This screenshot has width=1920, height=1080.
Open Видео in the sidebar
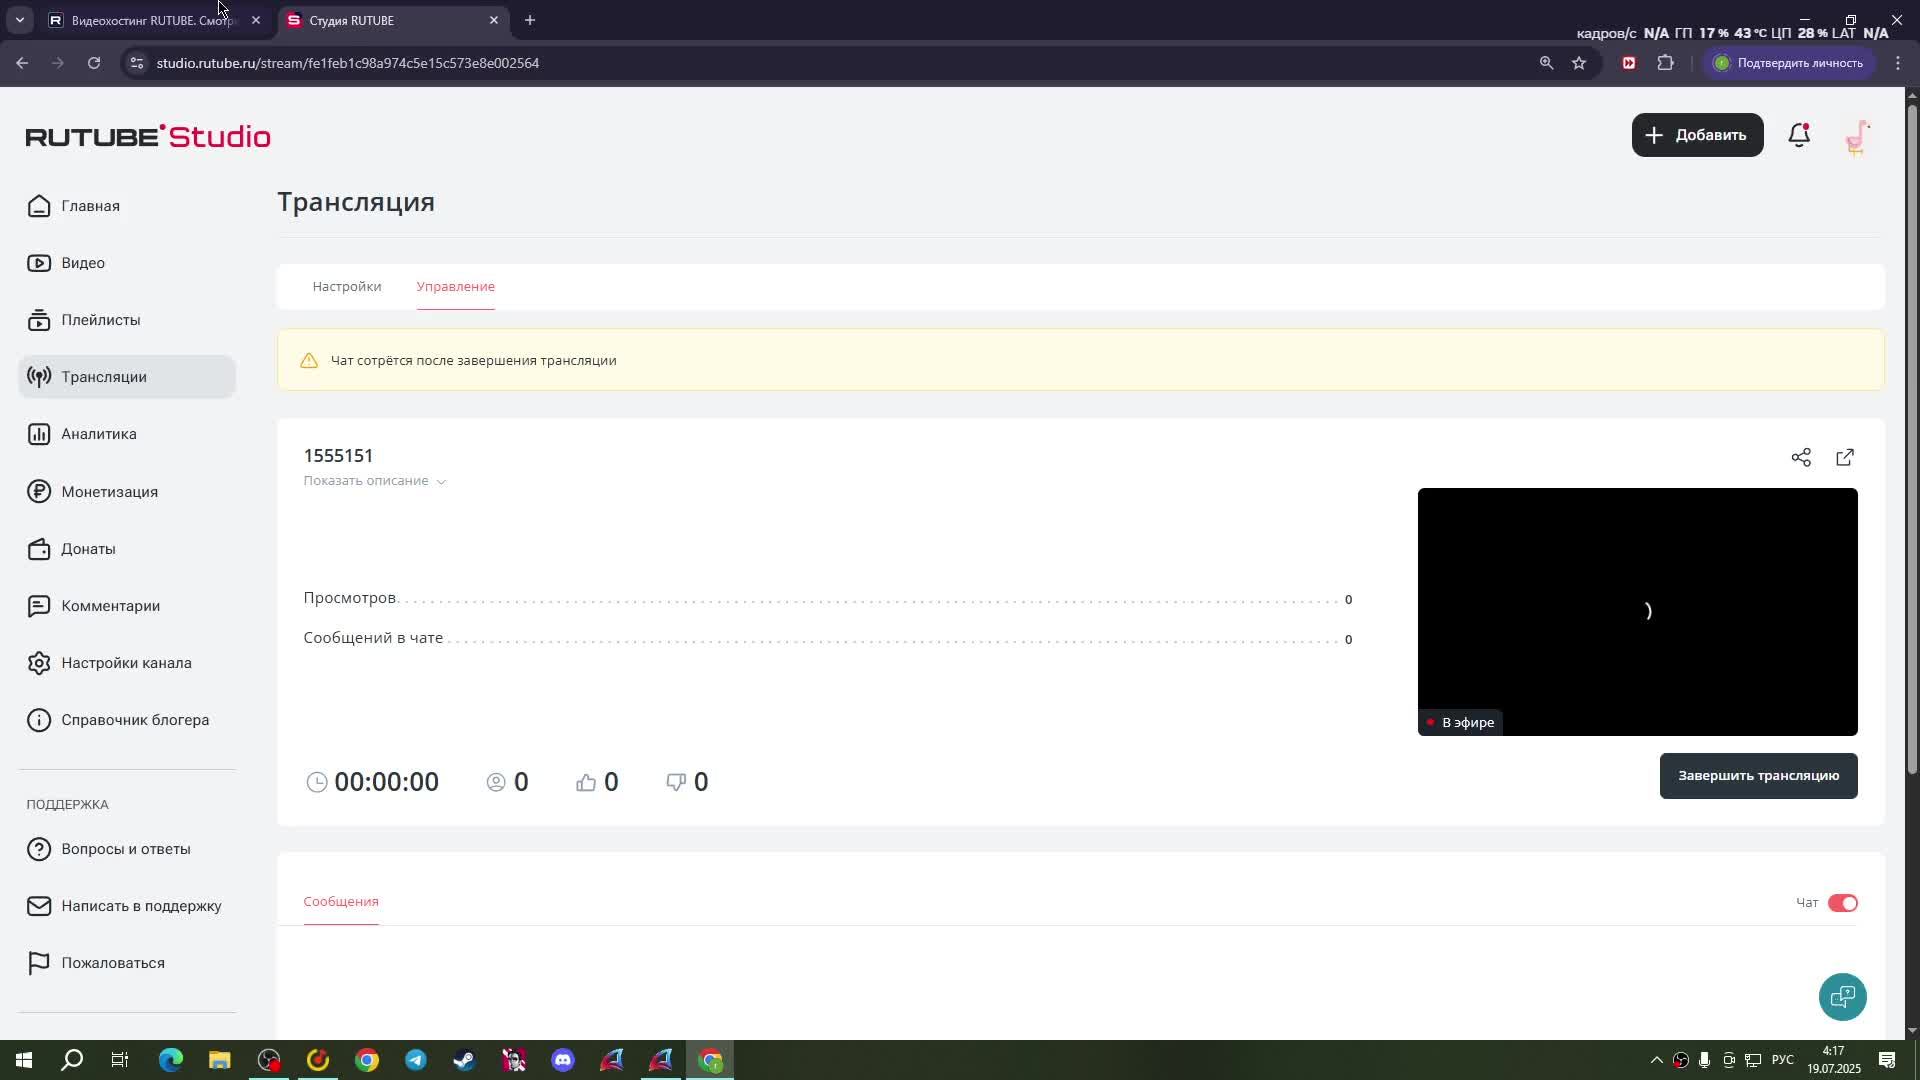pyautogui.click(x=127, y=263)
